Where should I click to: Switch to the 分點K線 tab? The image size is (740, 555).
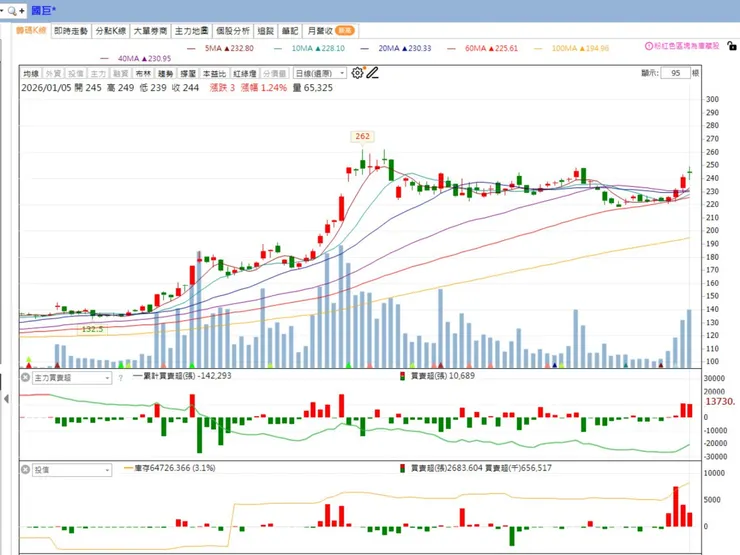click(x=110, y=31)
